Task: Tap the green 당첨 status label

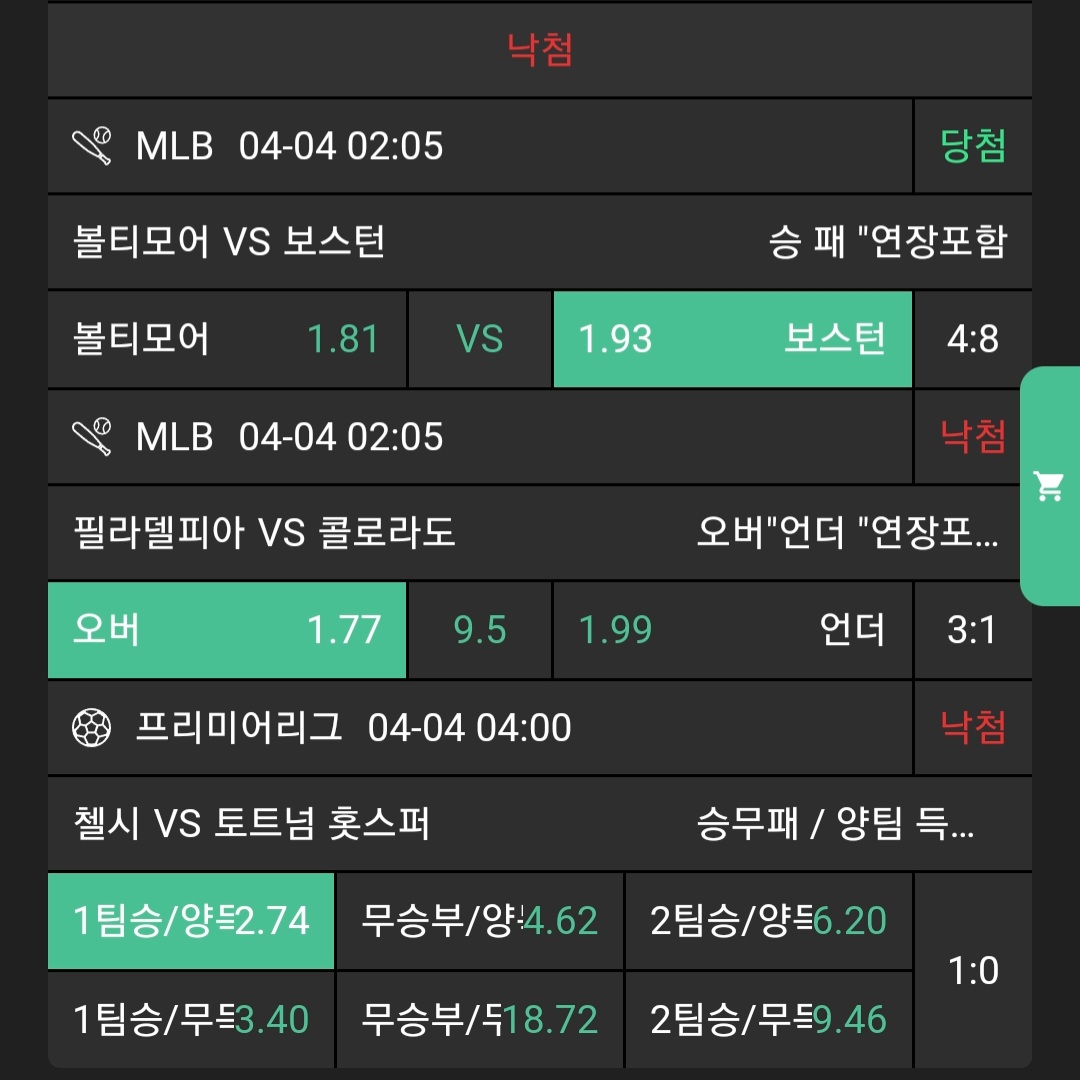Action: pos(973,147)
